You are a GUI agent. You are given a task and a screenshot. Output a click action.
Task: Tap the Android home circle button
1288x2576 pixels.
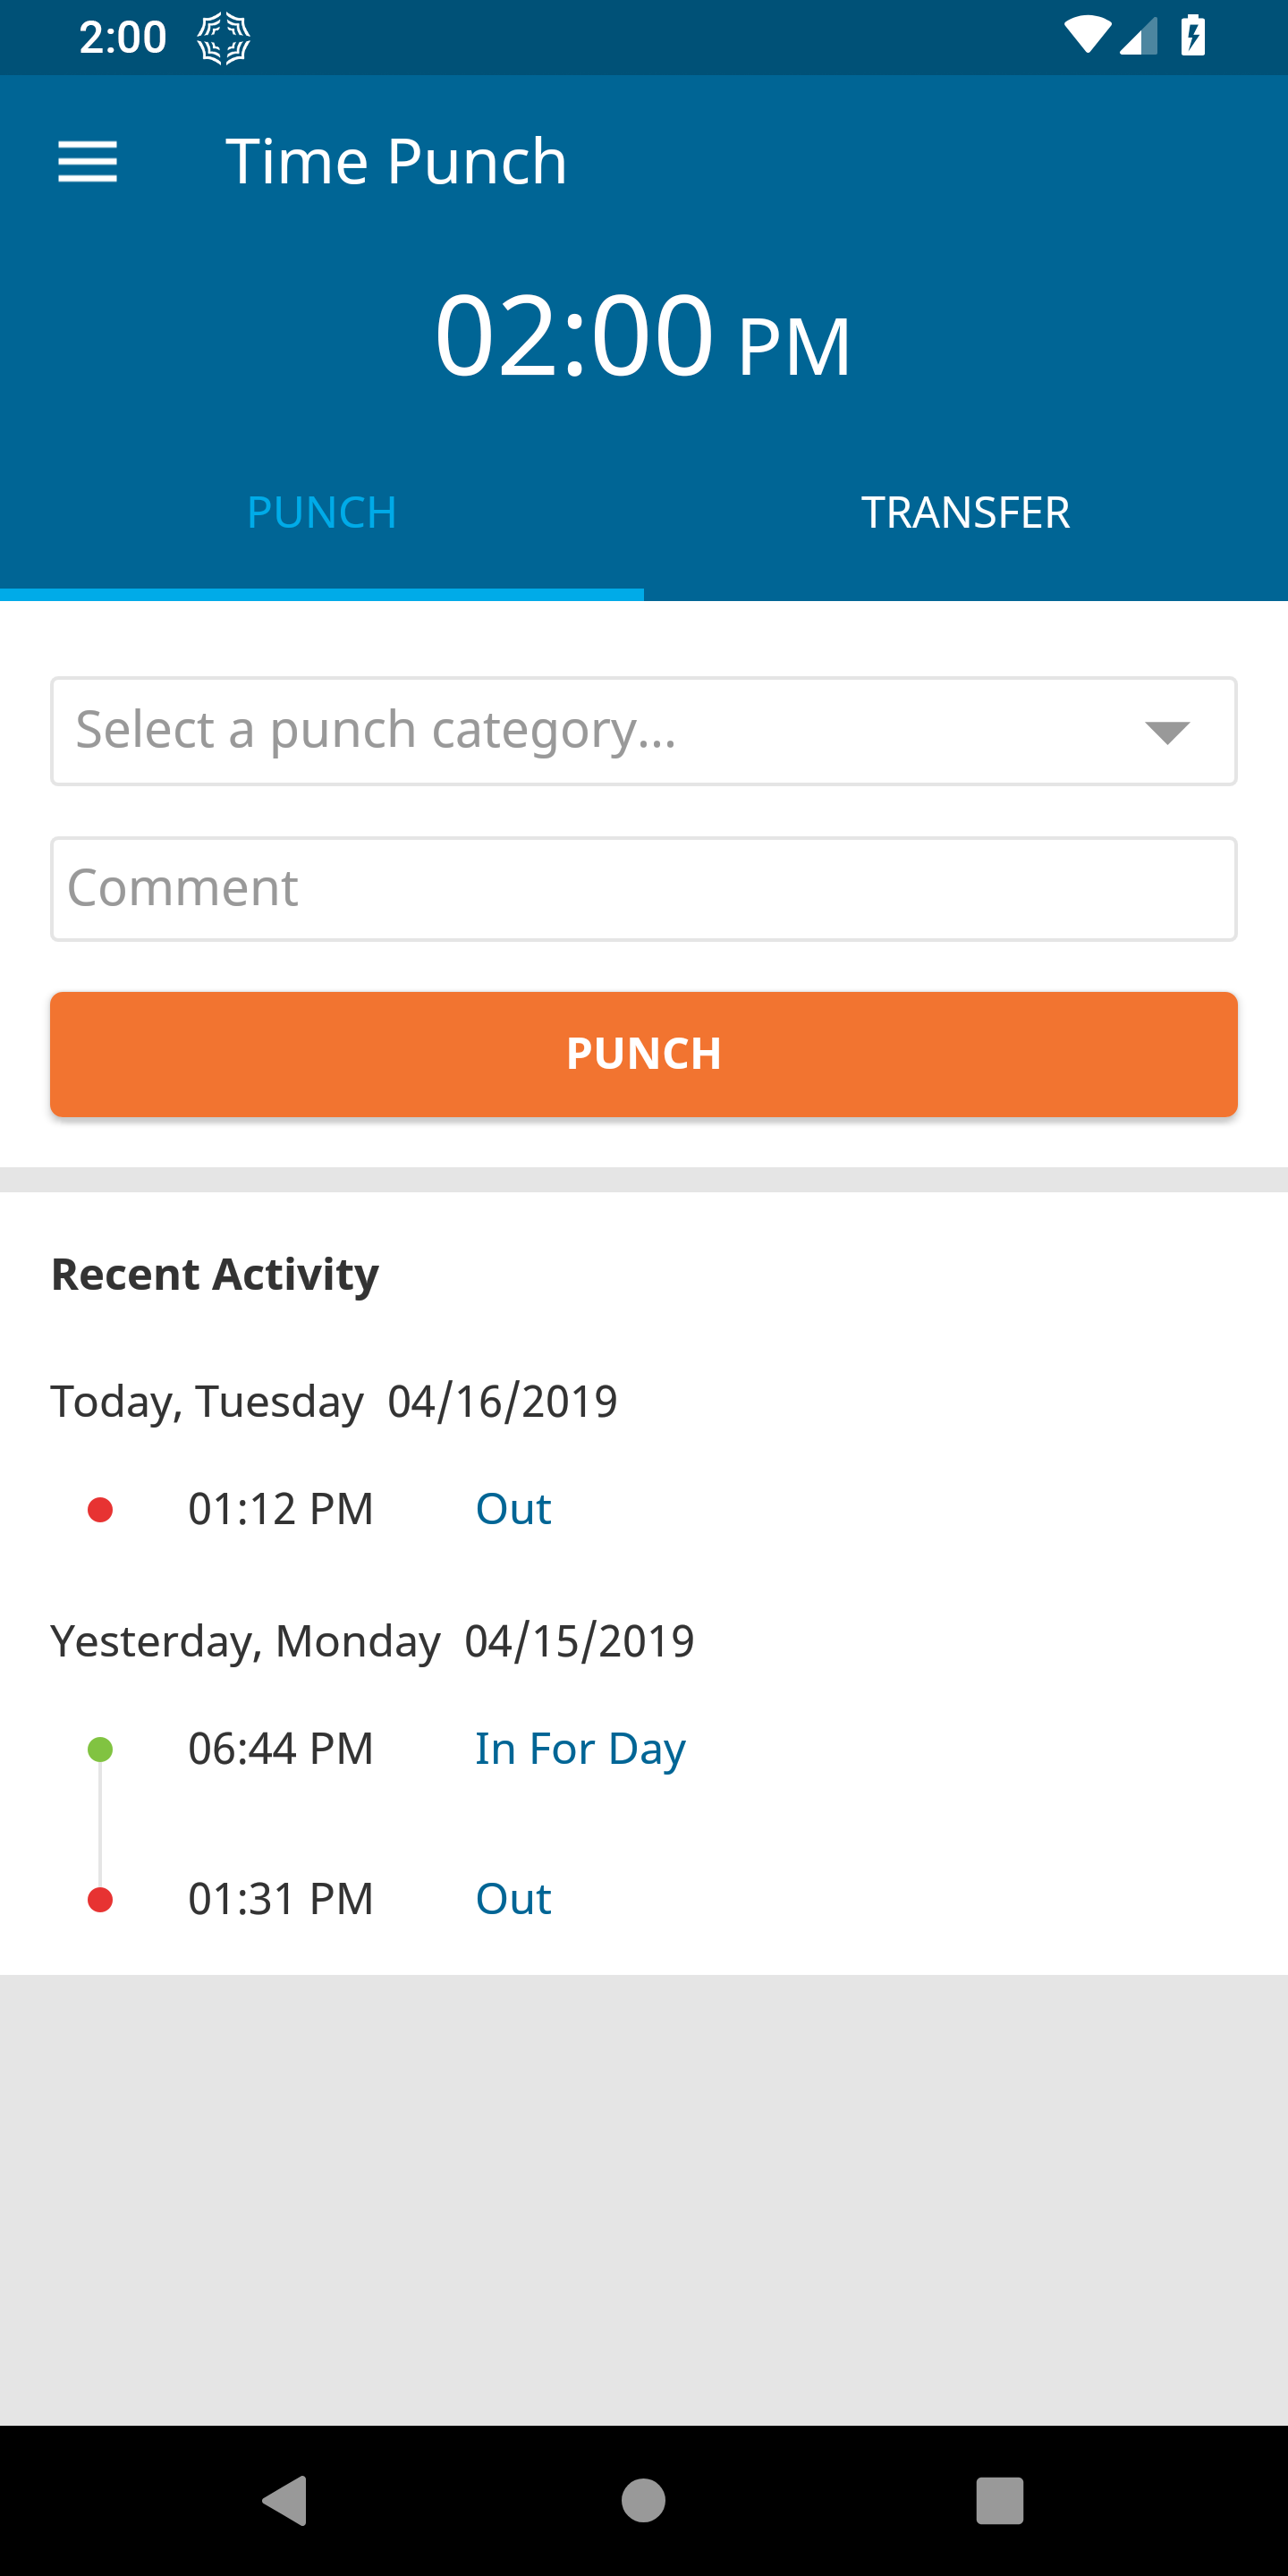(x=643, y=2501)
